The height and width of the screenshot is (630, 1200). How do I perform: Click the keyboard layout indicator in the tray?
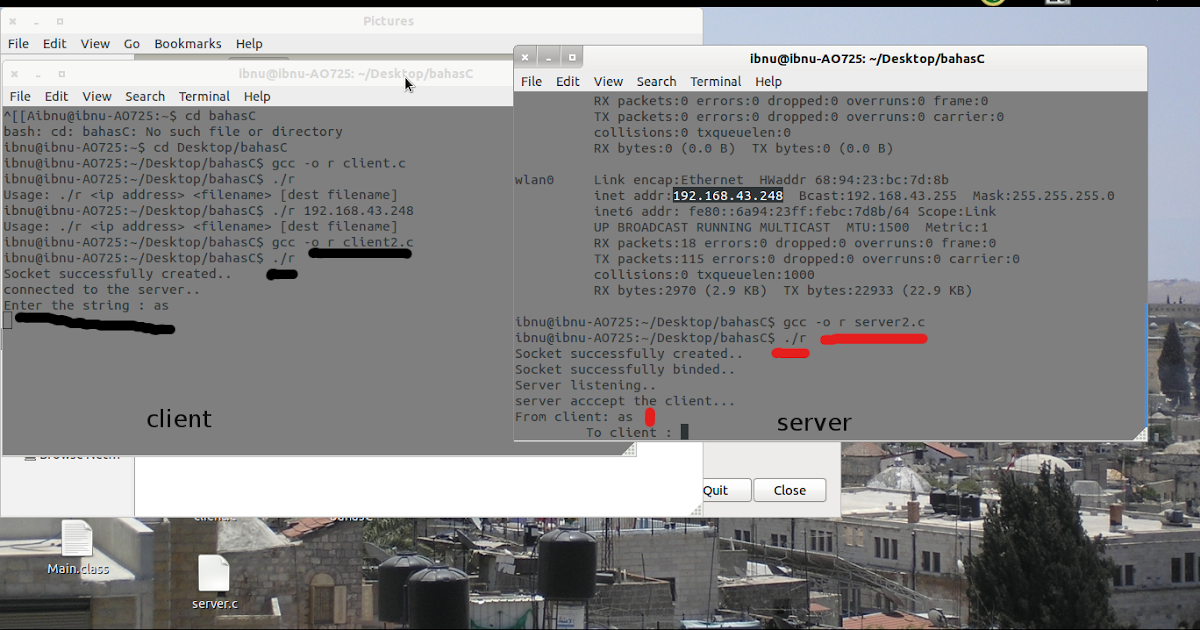click(1057, 4)
